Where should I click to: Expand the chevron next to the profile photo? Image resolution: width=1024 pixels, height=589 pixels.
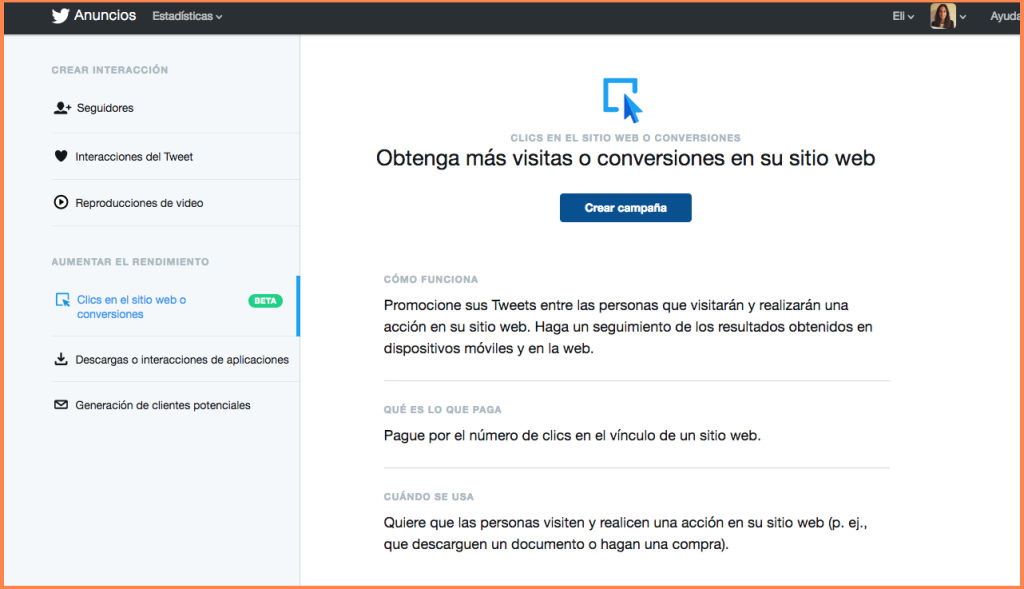[x=962, y=16]
